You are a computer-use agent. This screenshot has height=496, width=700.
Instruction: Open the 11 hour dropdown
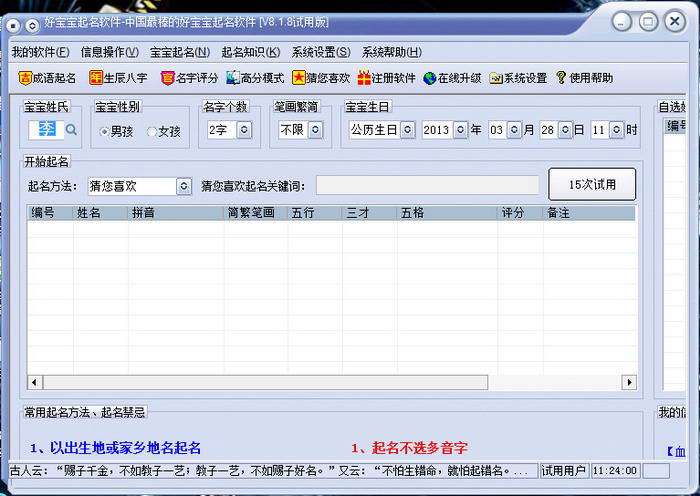pos(616,130)
